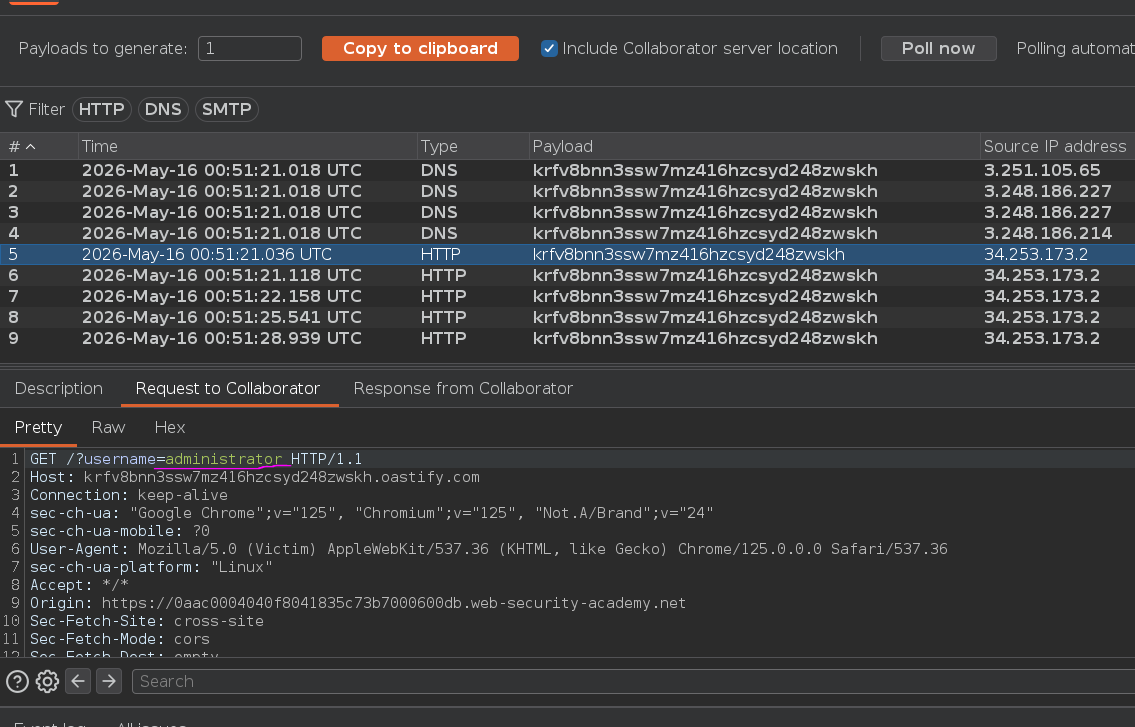Select interaction row 8 at 00:51:25.541

point(568,317)
